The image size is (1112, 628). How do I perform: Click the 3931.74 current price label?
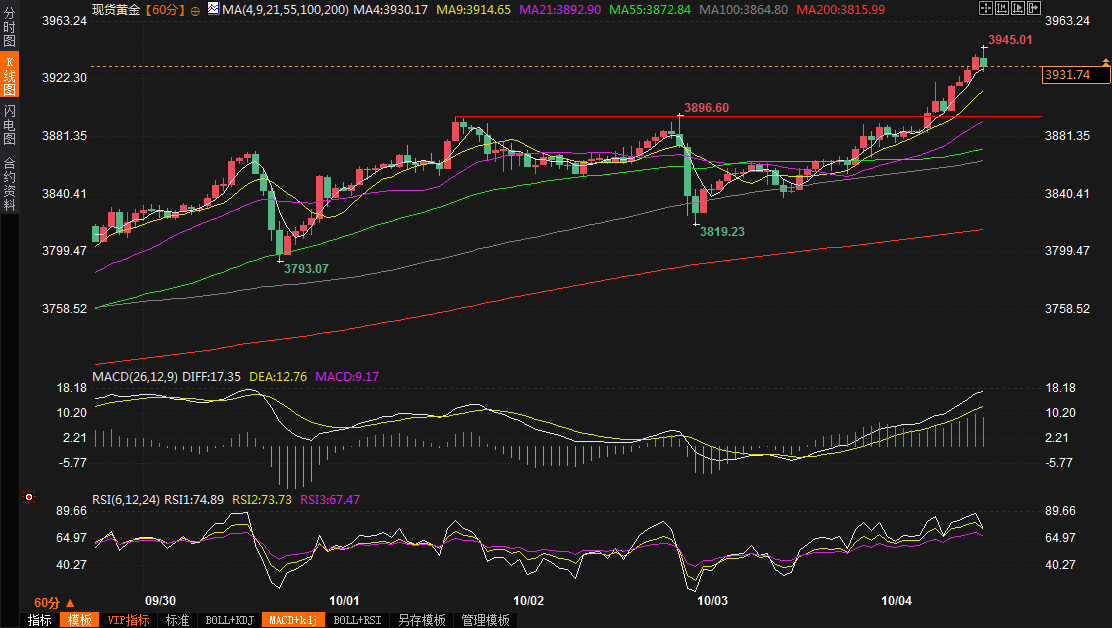(1066, 75)
